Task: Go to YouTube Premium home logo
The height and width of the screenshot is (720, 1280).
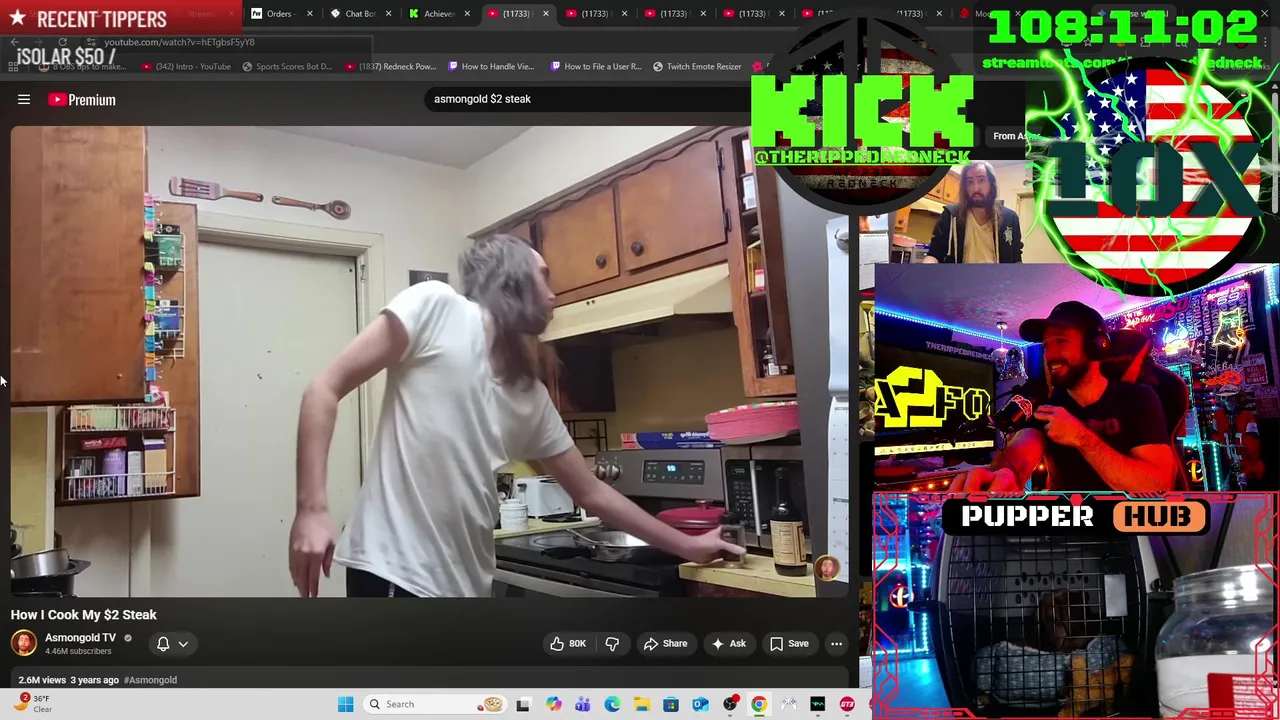Action: click(x=82, y=99)
